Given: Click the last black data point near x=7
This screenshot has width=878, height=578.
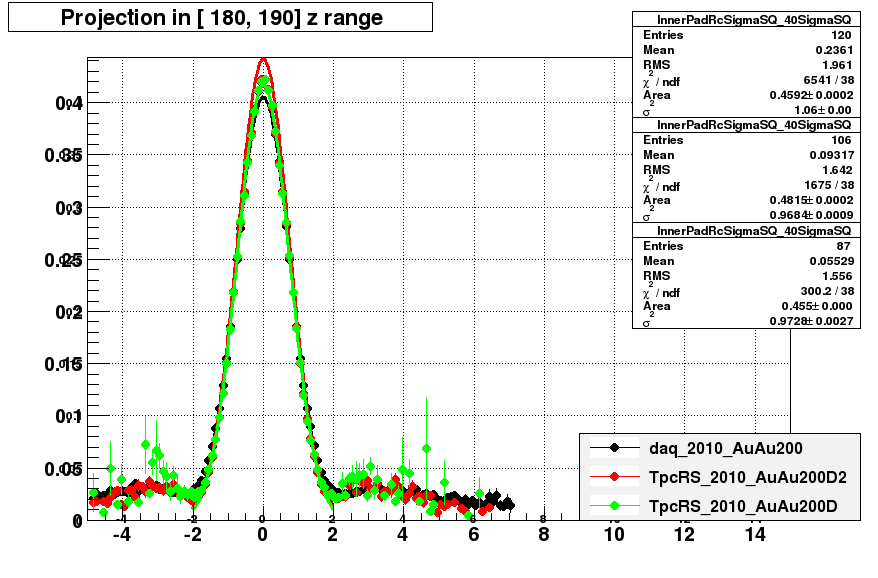Looking at the screenshot, I should click(x=508, y=505).
